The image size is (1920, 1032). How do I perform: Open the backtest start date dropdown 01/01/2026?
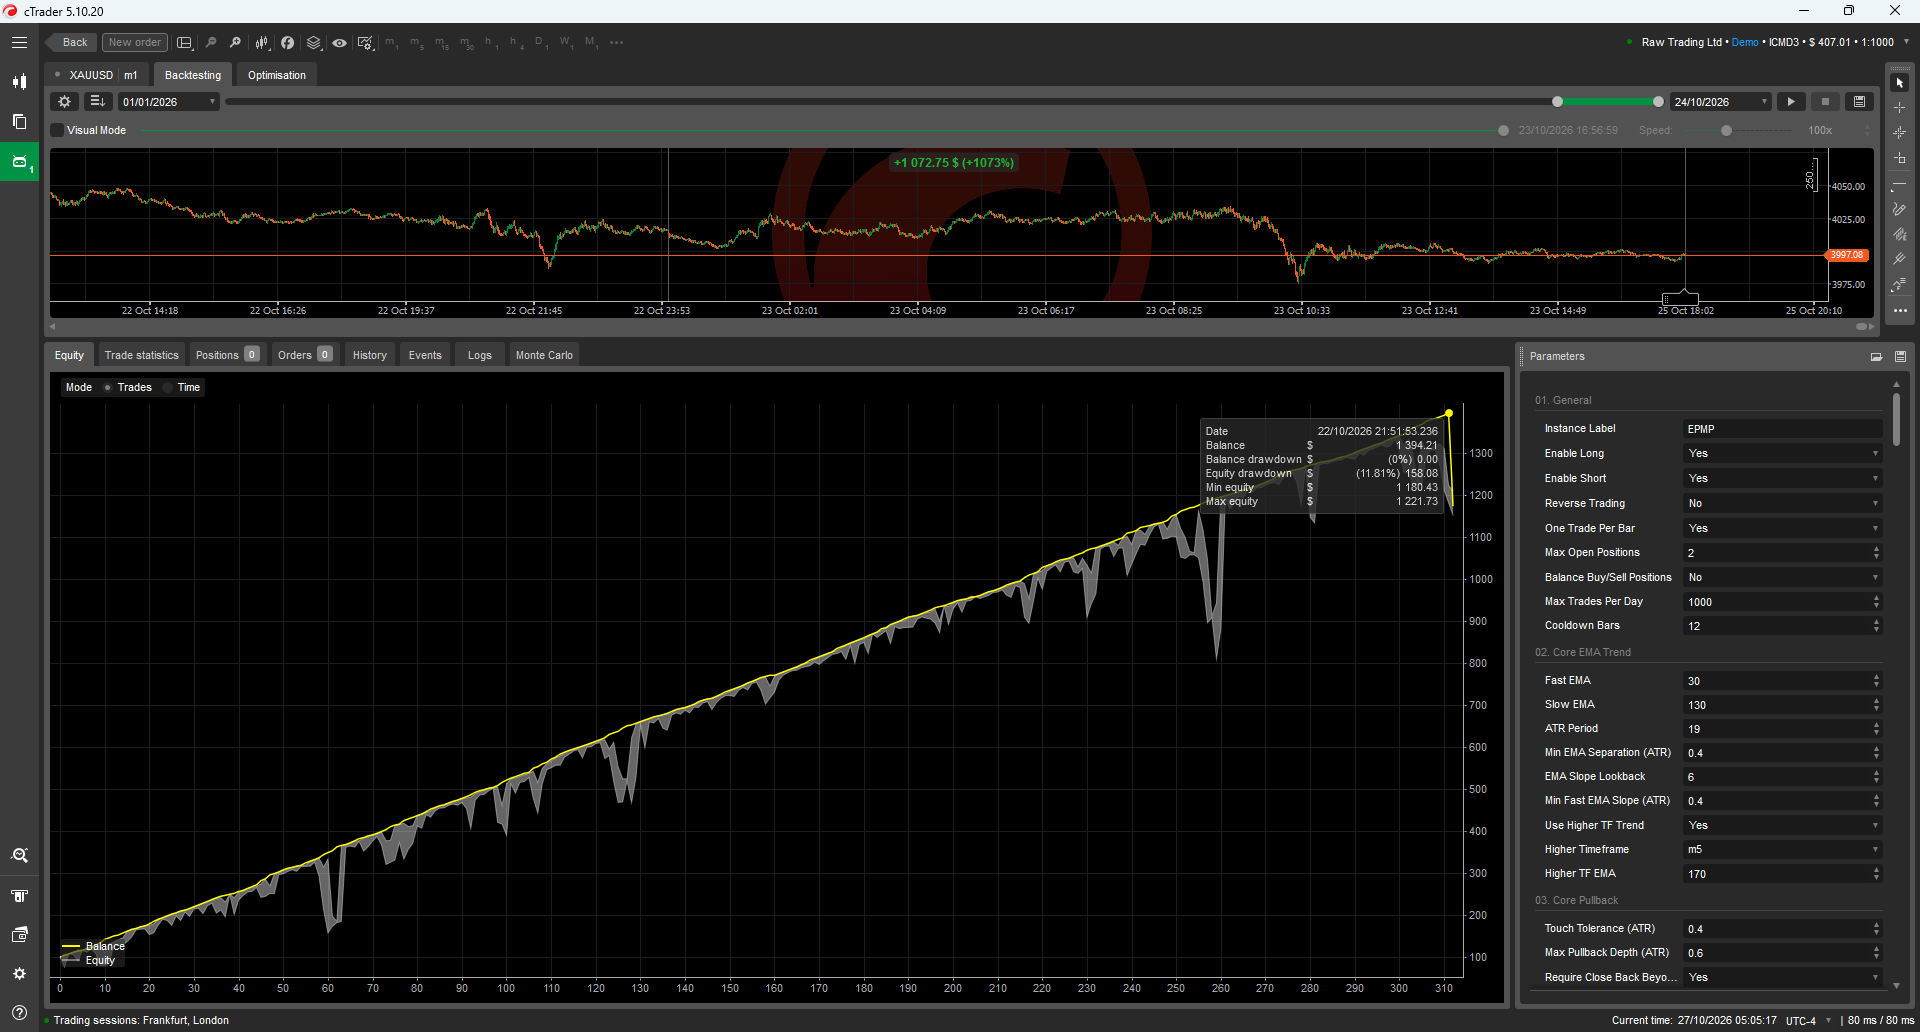[168, 102]
